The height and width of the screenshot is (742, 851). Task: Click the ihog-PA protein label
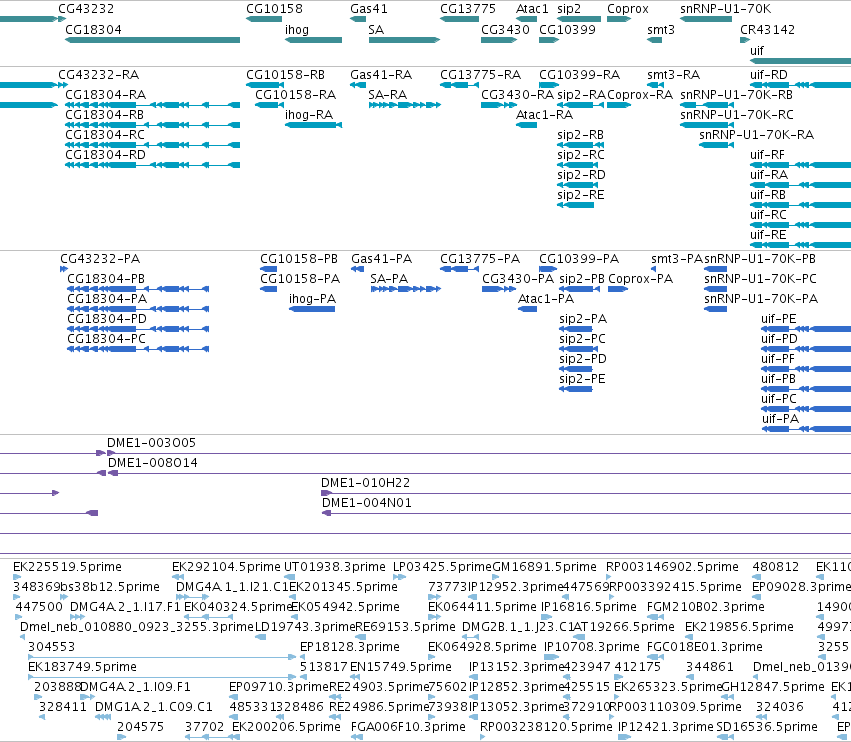tap(312, 299)
